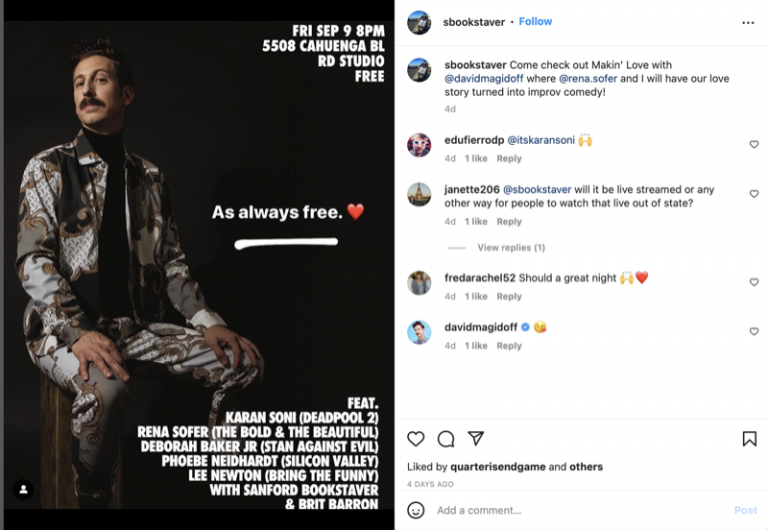Open the comment bubble icon

pos(446,438)
